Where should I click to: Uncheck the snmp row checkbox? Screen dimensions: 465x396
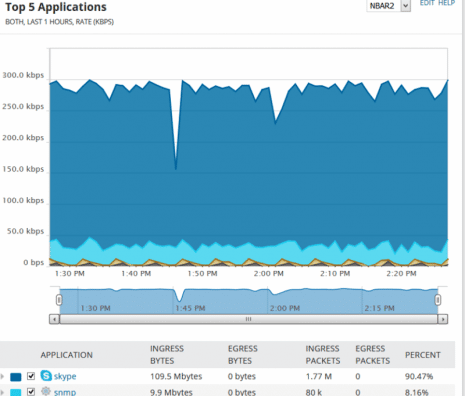(31, 392)
